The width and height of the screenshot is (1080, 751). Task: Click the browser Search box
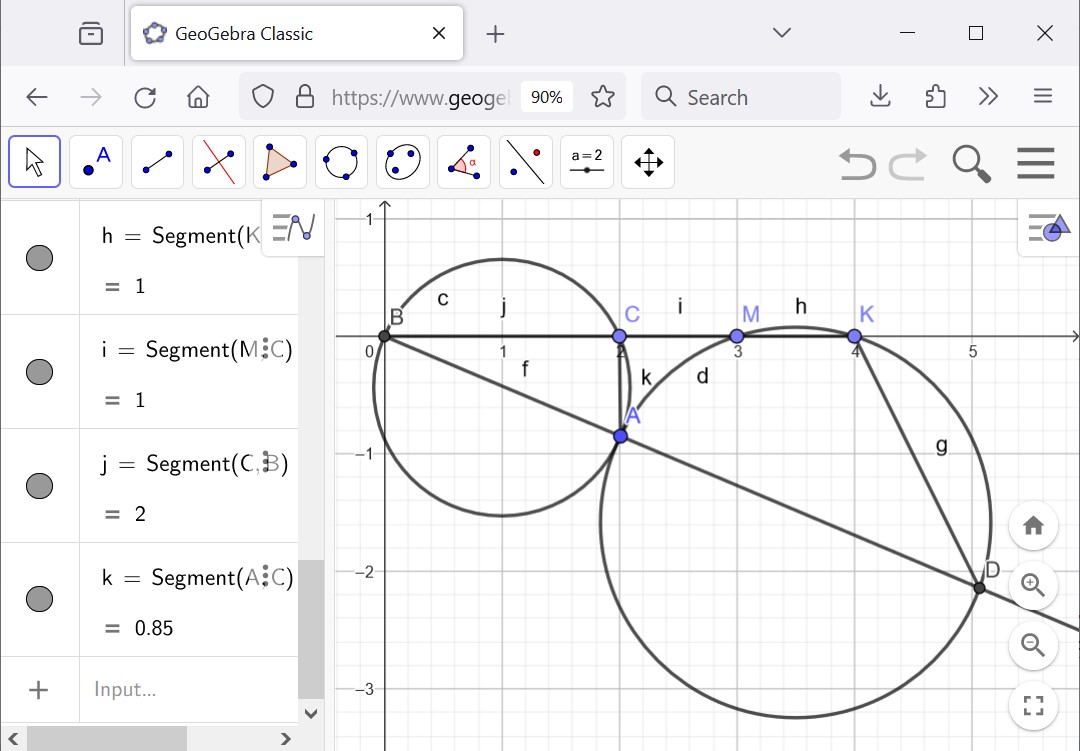[741, 97]
